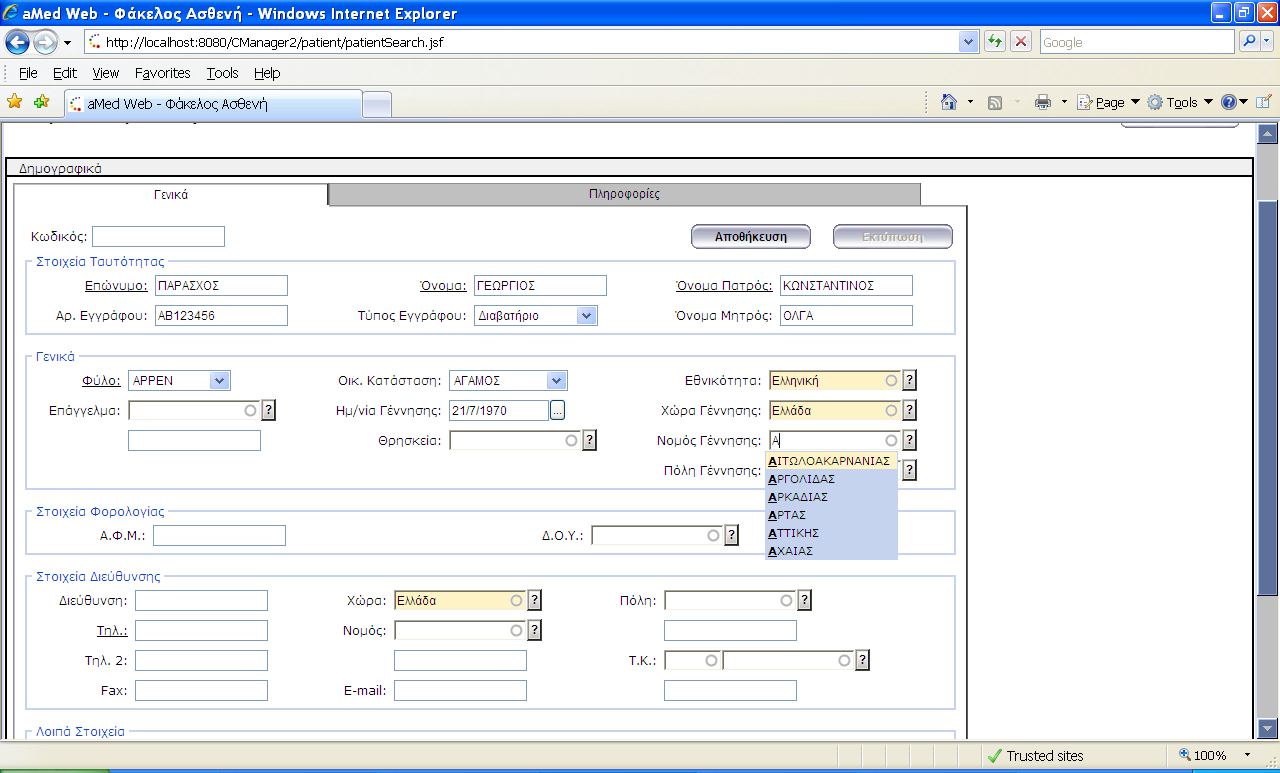Viewport: 1280px width, 773px height.
Task: Click the page scrollbar down arrow
Action: [x=1267, y=728]
